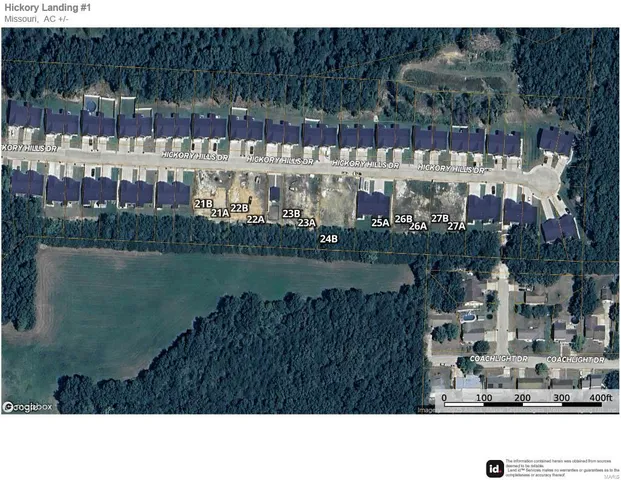Click the 400ft mark on the scale bar

pos(598,398)
